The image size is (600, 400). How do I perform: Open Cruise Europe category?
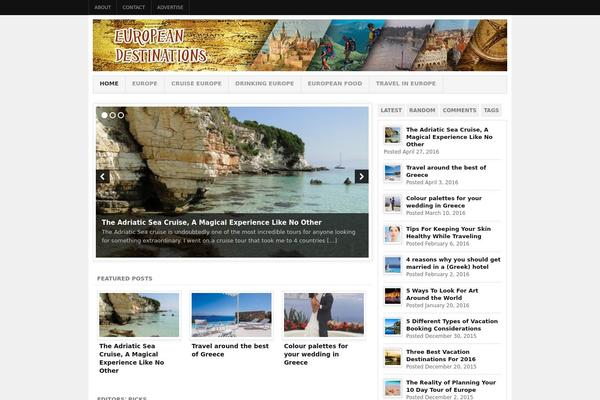point(196,83)
